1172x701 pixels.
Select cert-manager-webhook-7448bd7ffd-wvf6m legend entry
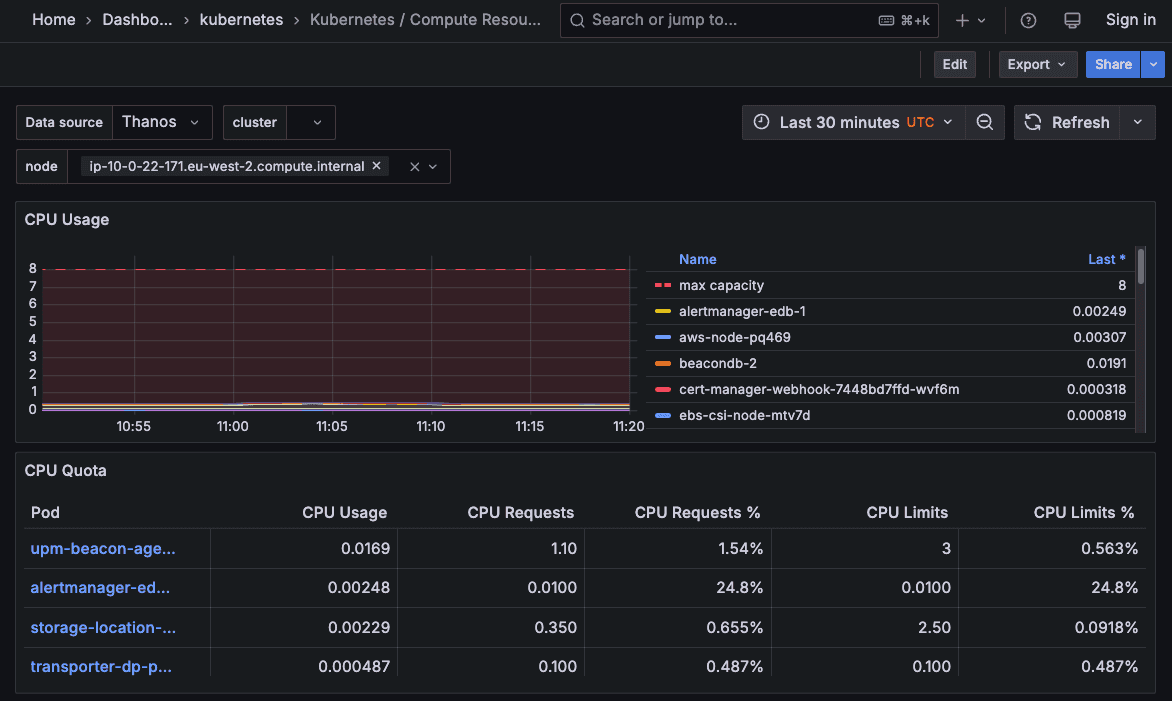[818, 389]
